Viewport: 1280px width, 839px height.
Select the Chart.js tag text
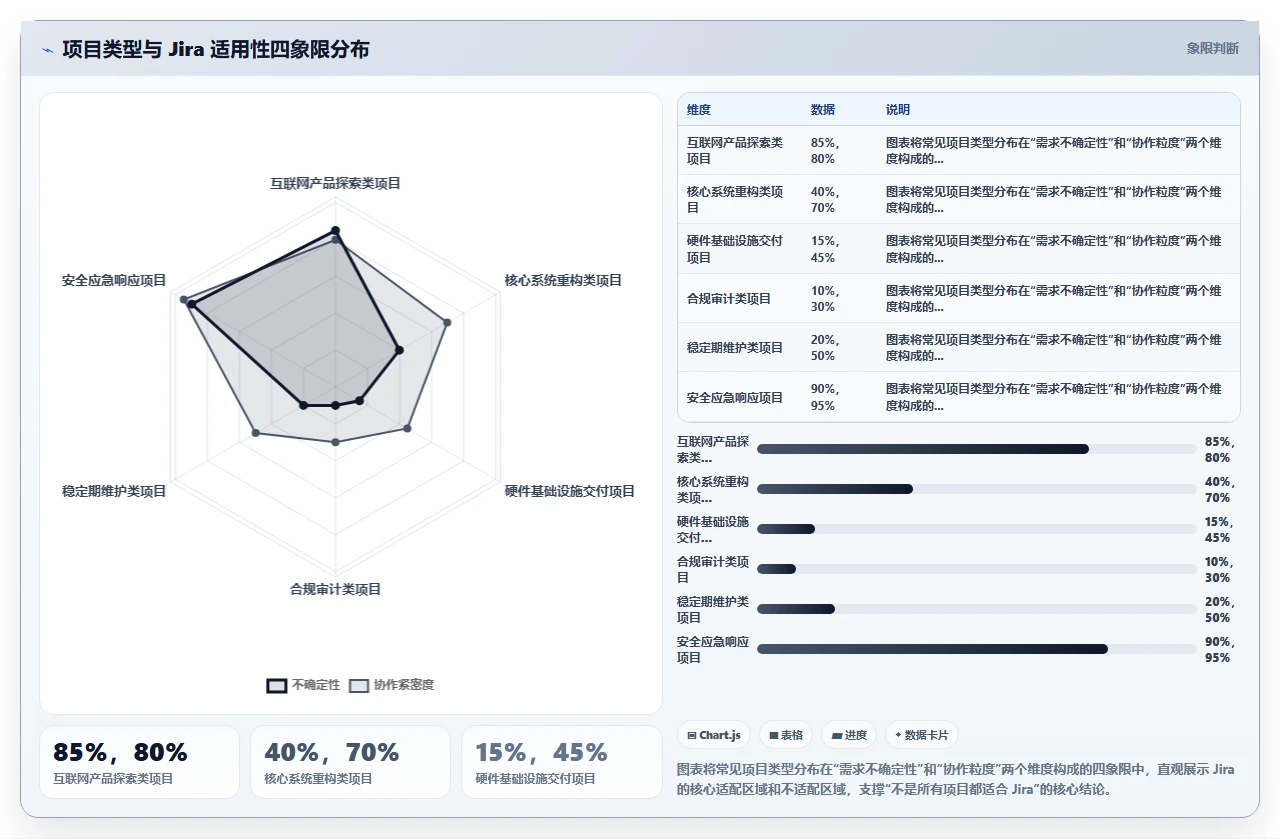coord(720,735)
